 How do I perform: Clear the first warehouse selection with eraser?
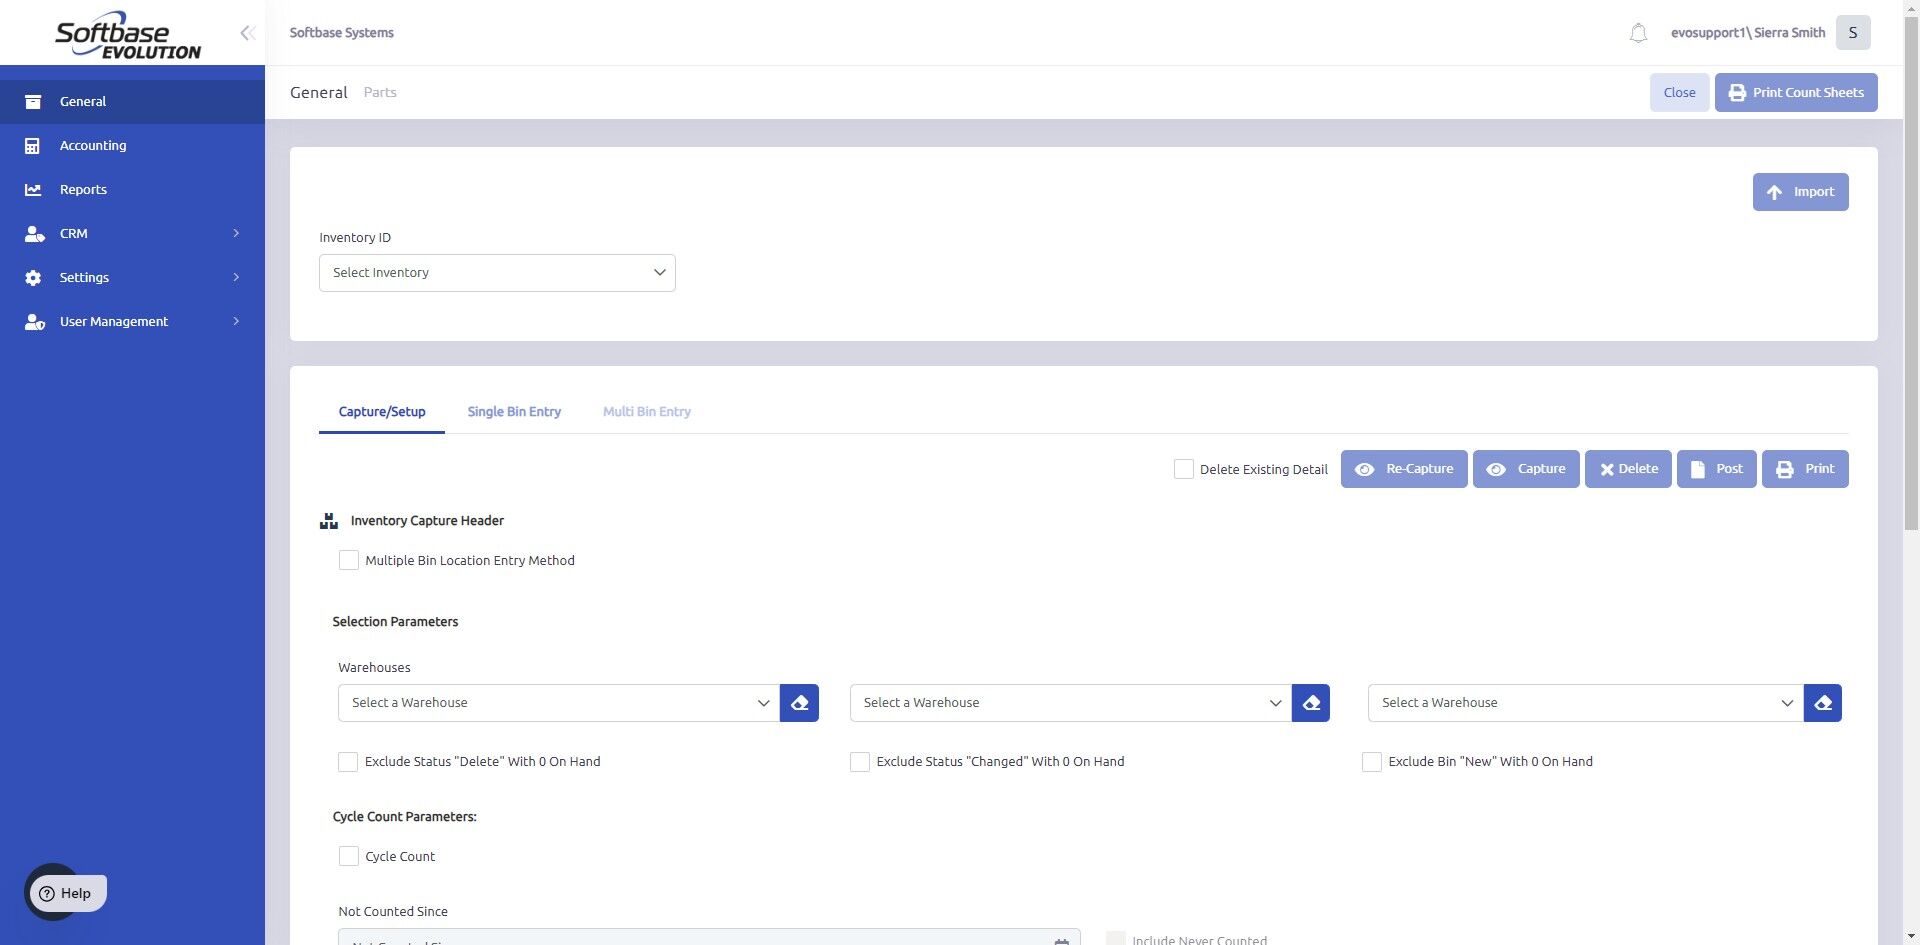[x=799, y=703]
